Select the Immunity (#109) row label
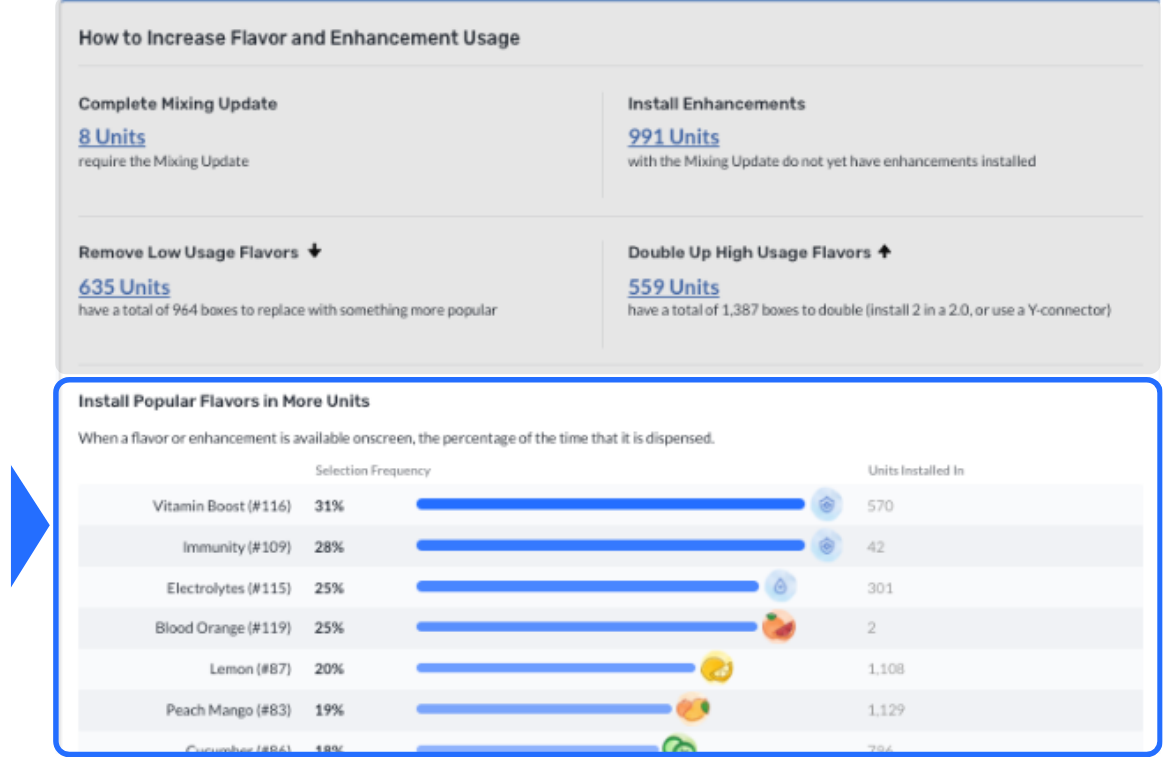 pyautogui.click(x=237, y=547)
